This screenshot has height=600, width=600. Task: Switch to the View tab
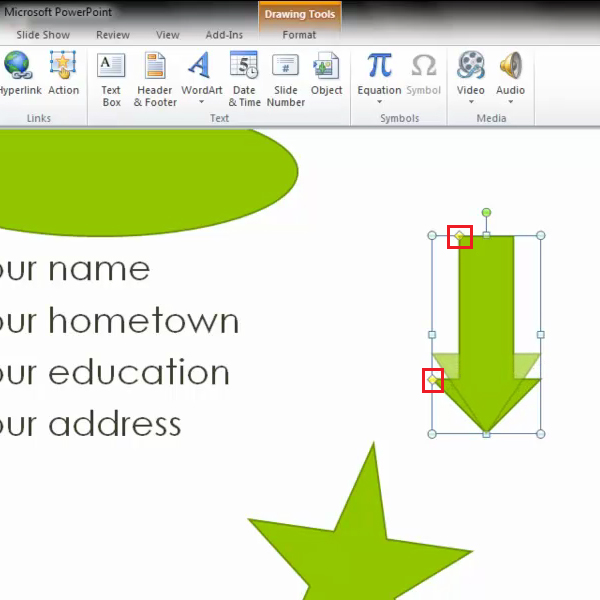point(168,35)
